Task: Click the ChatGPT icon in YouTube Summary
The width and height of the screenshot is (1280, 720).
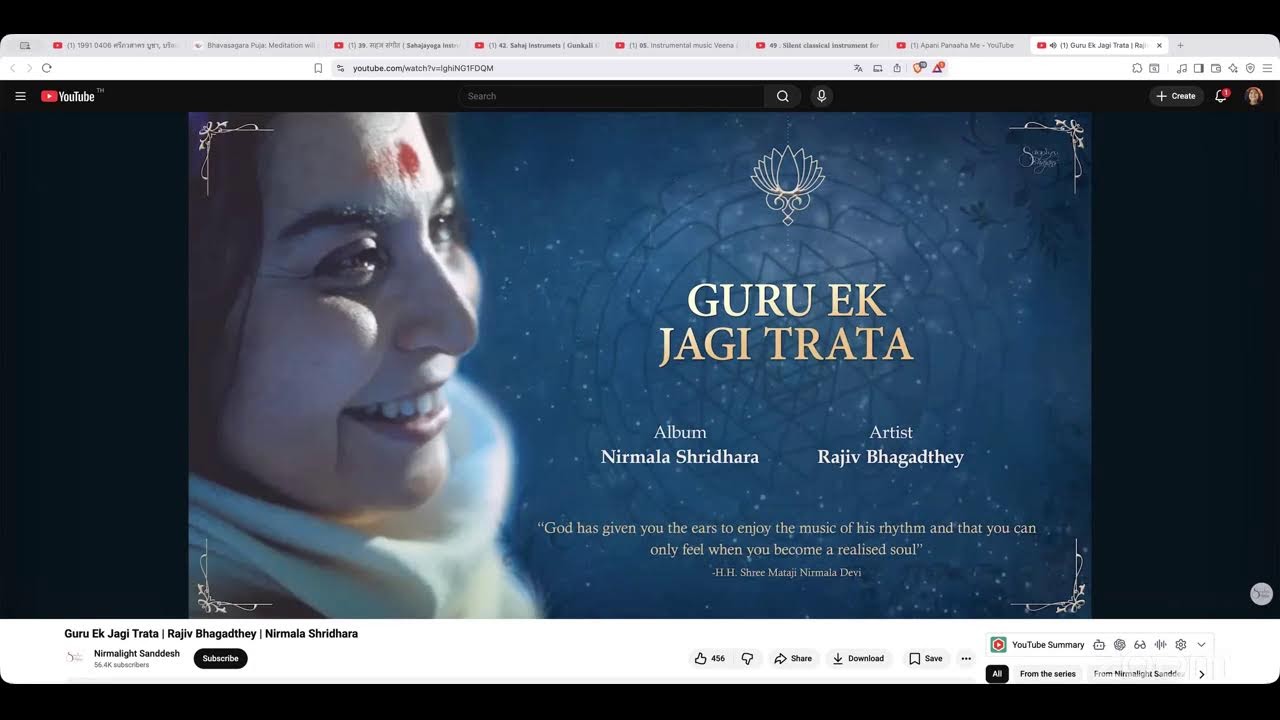Action: 1120,645
